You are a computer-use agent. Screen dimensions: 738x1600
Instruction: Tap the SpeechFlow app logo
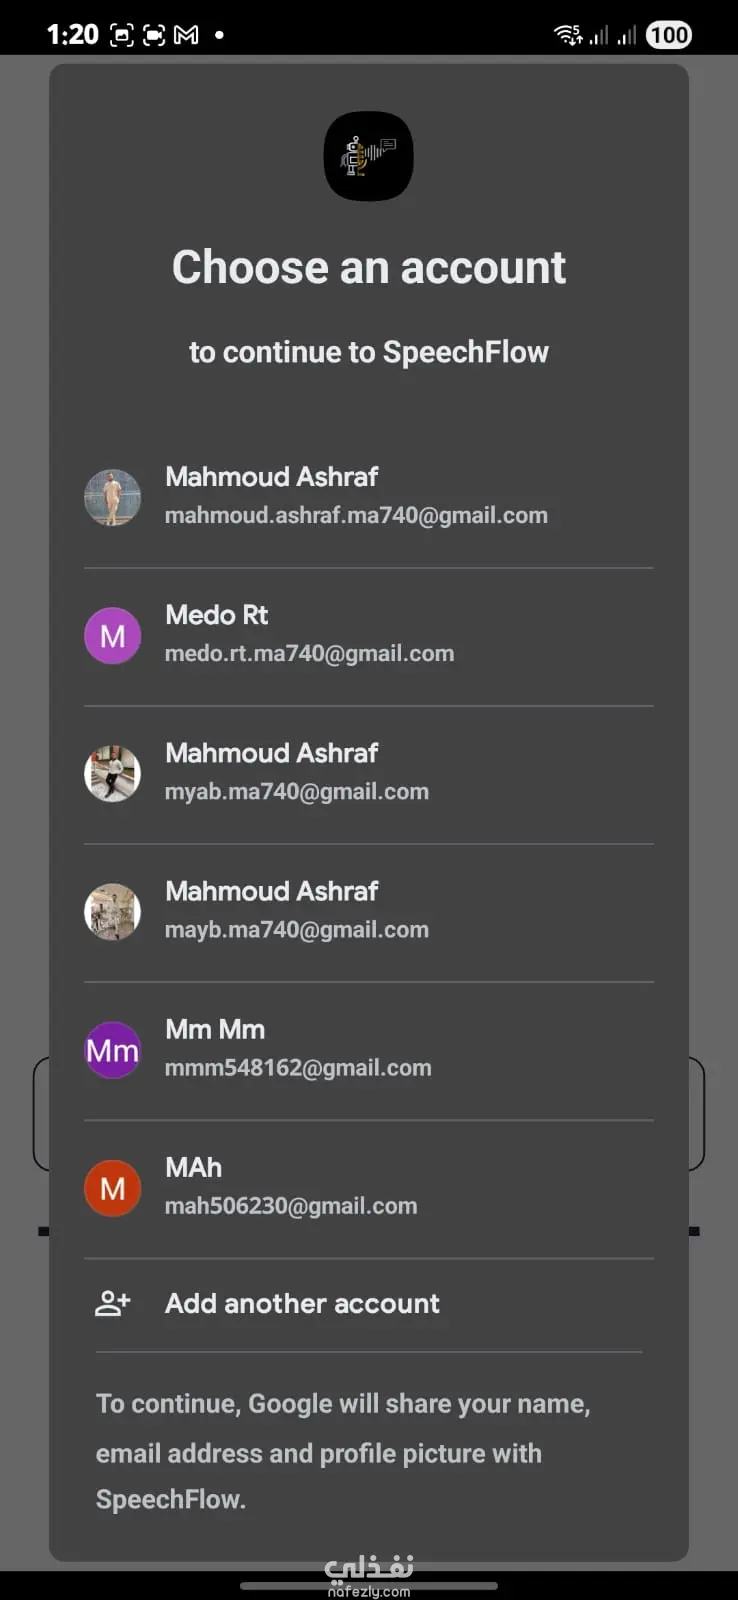[x=368, y=156]
